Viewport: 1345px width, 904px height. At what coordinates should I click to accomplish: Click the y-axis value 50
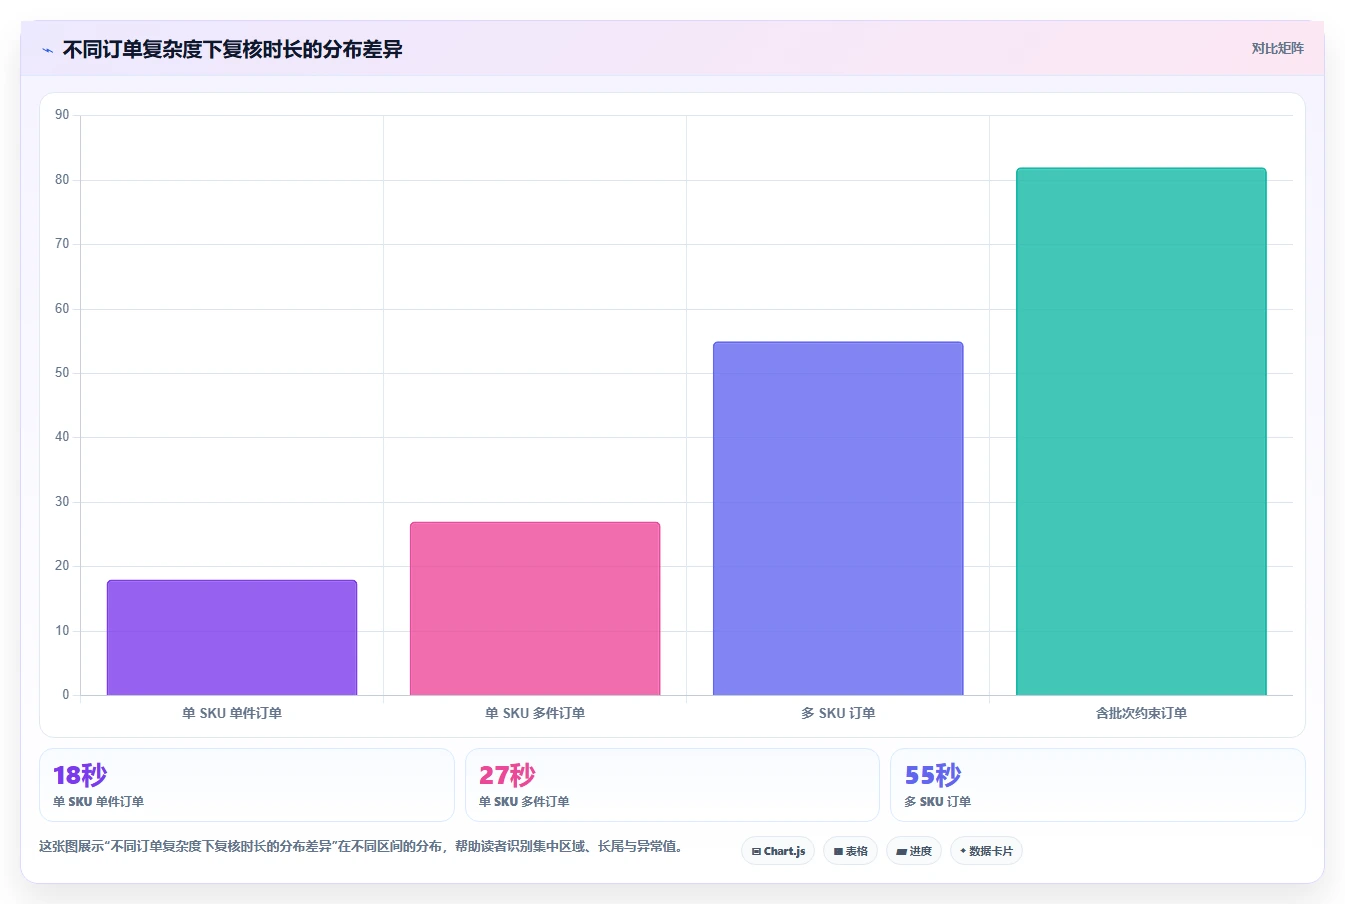[62, 373]
